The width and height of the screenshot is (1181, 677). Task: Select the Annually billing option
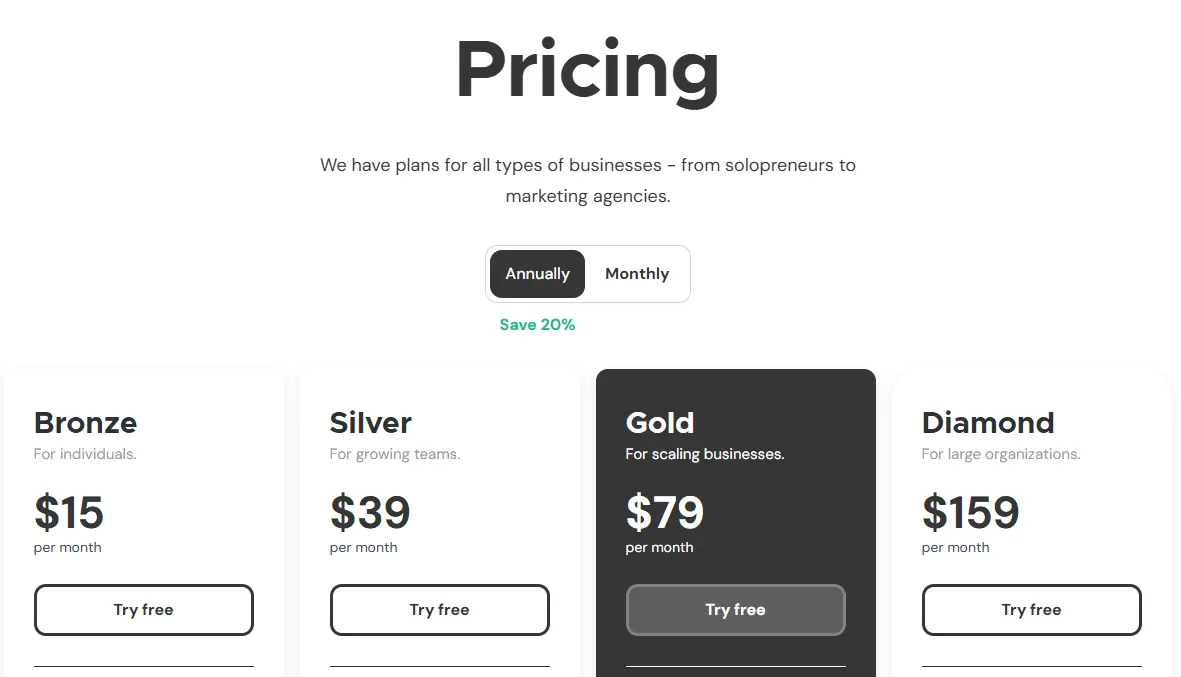click(537, 273)
